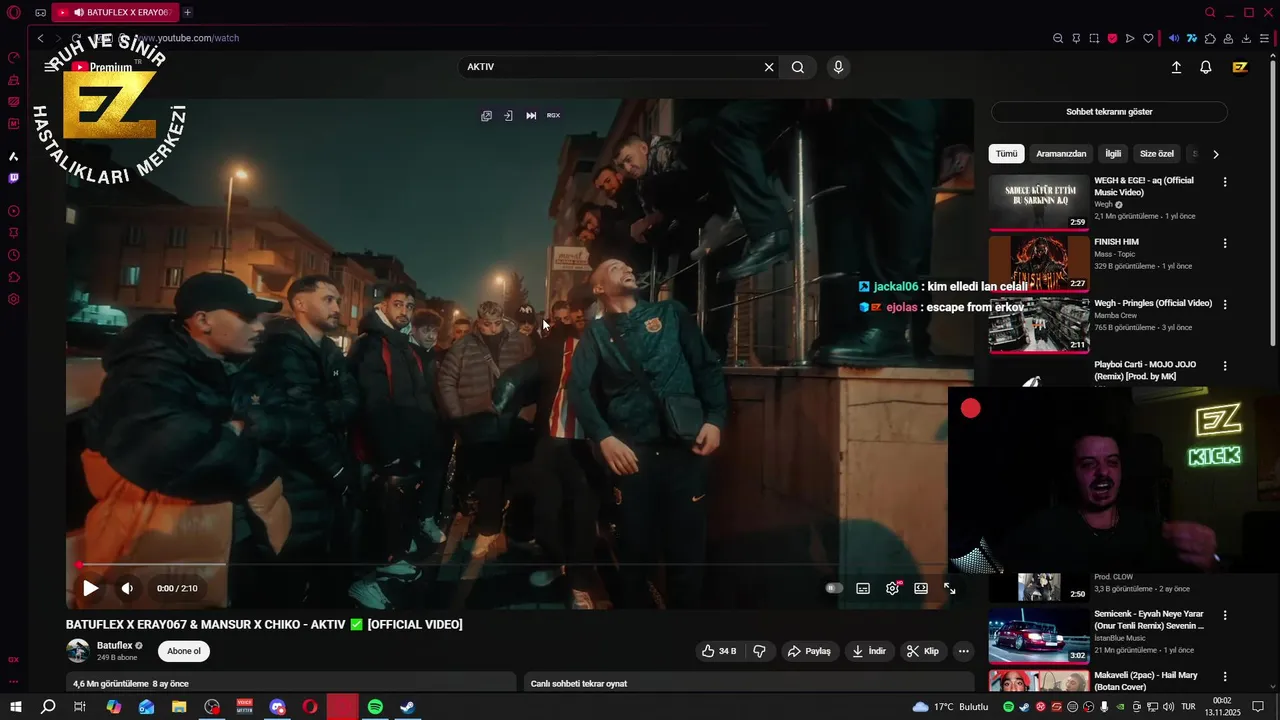Image resolution: width=1280 pixels, height=720 pixels.
Task: Open Twitch in the Opera sidebar
Action: [x=13, y=178]
